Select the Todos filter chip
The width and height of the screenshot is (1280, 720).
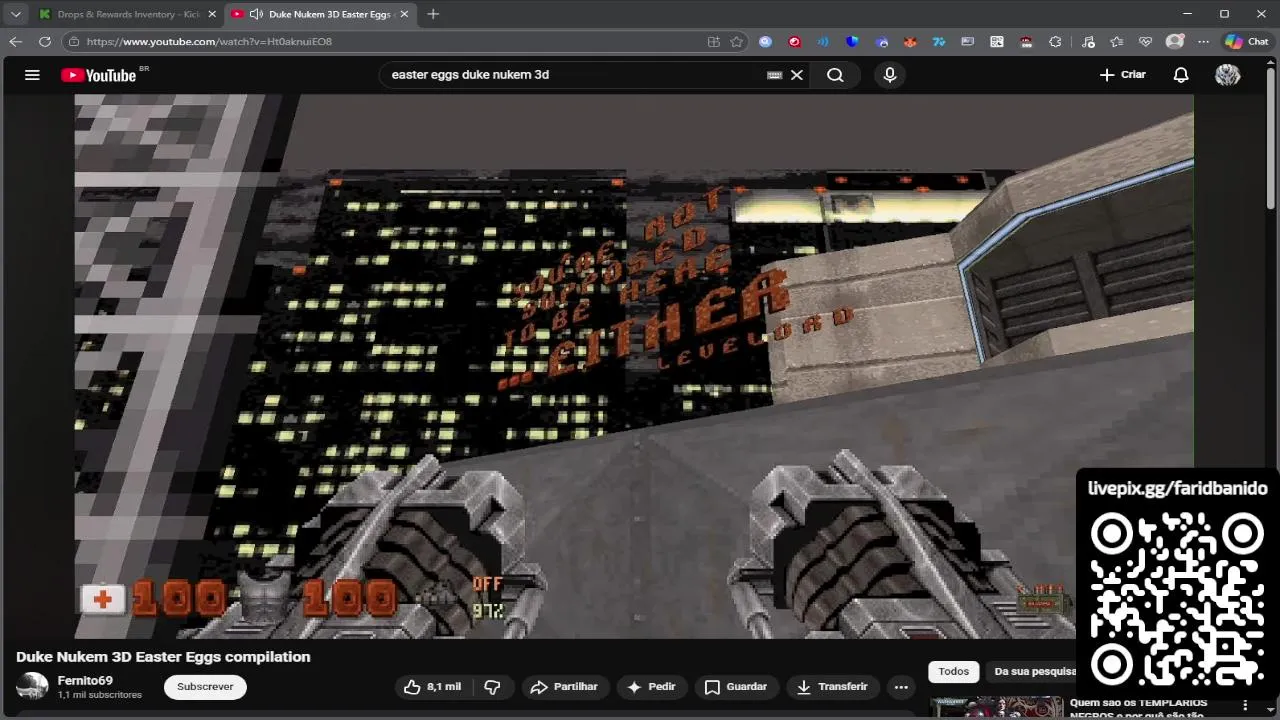pyautogui.click(x=953, y=672)
